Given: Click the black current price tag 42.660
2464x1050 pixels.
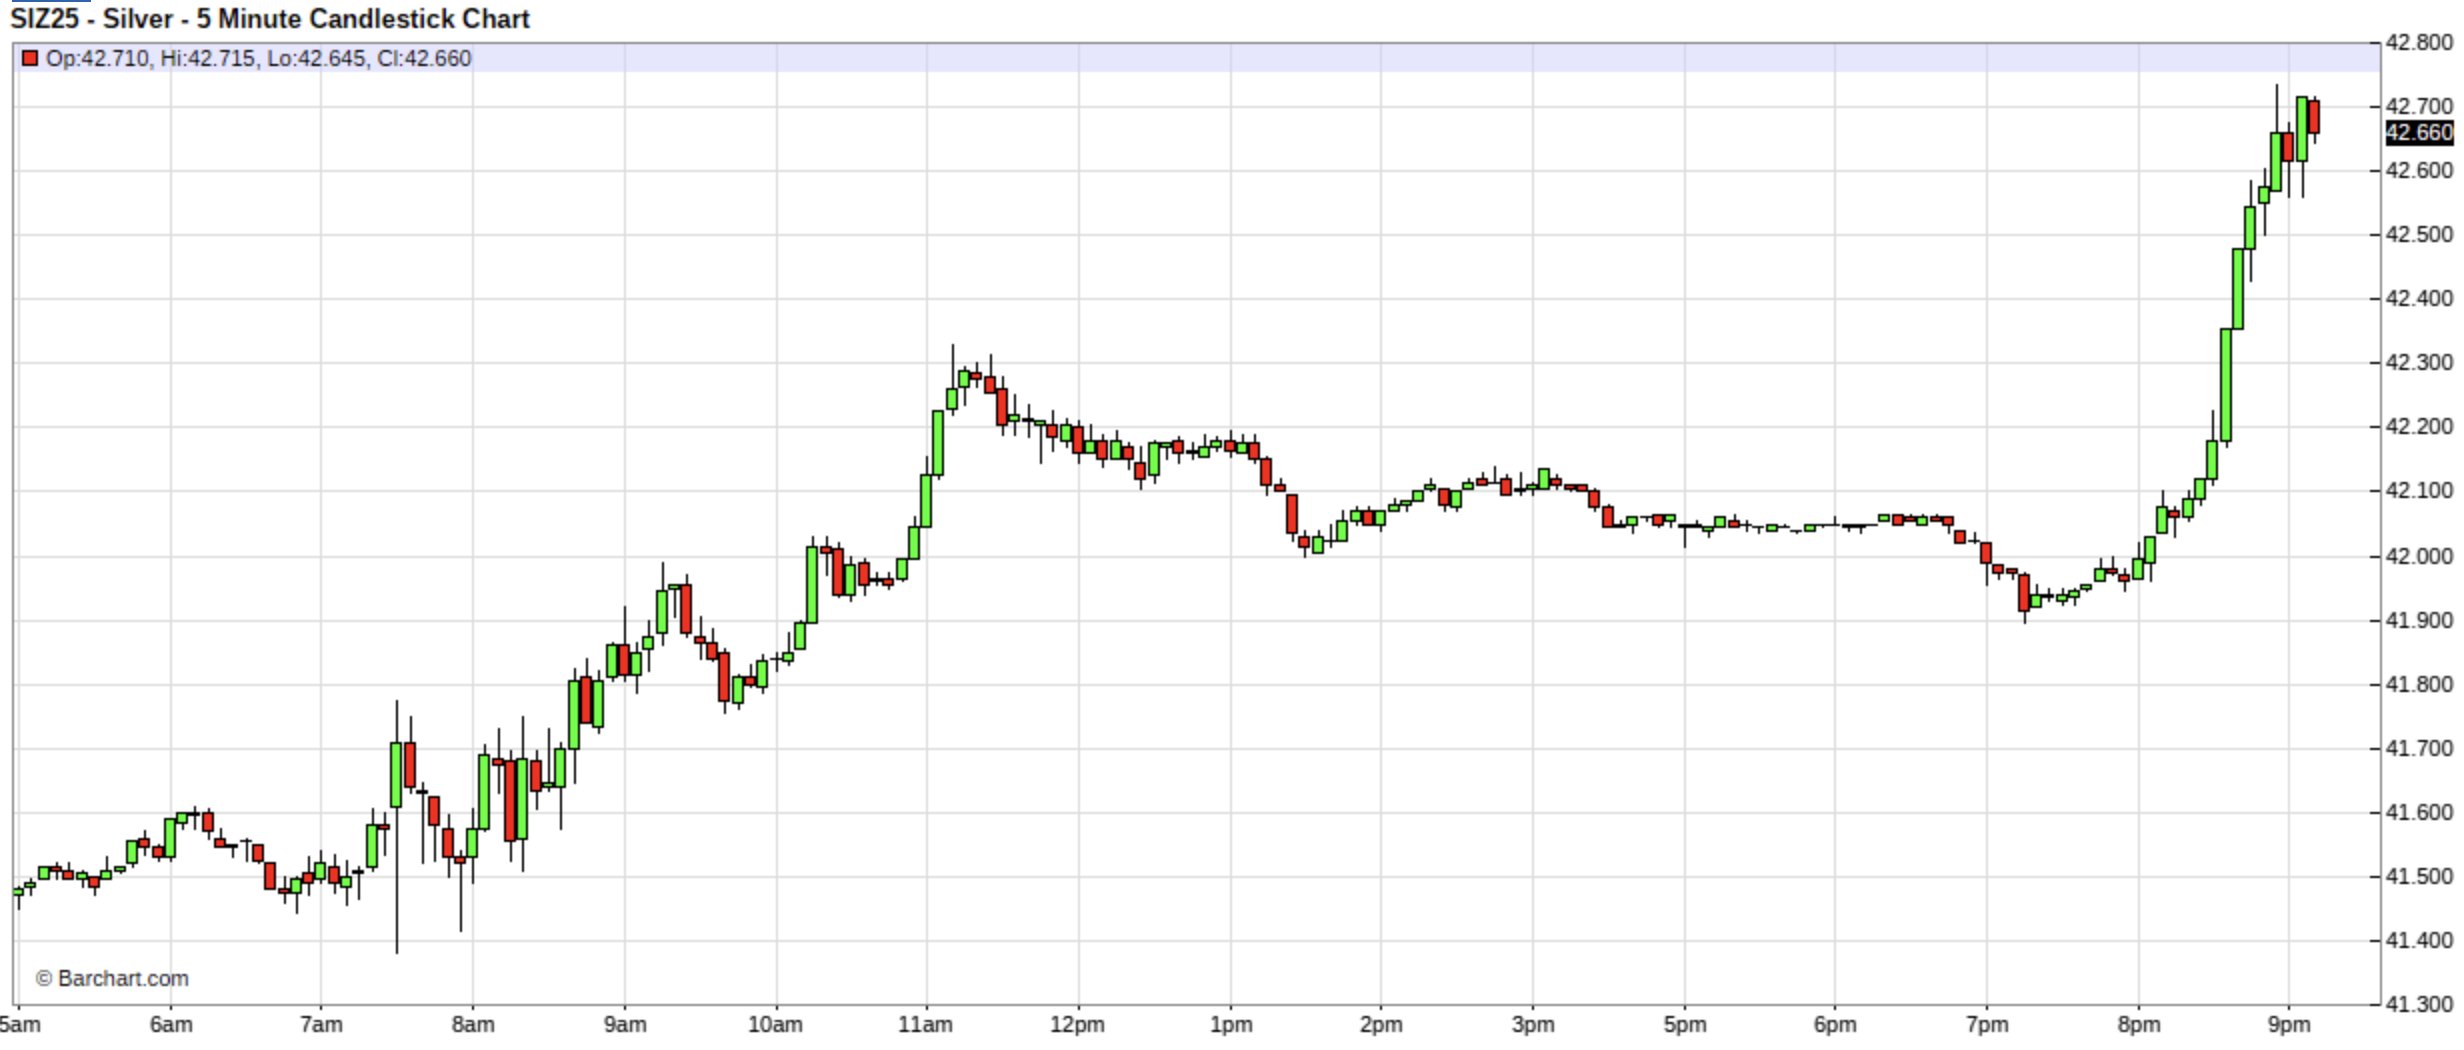Looking at the screenshot, I should (x=2419, y=133).
